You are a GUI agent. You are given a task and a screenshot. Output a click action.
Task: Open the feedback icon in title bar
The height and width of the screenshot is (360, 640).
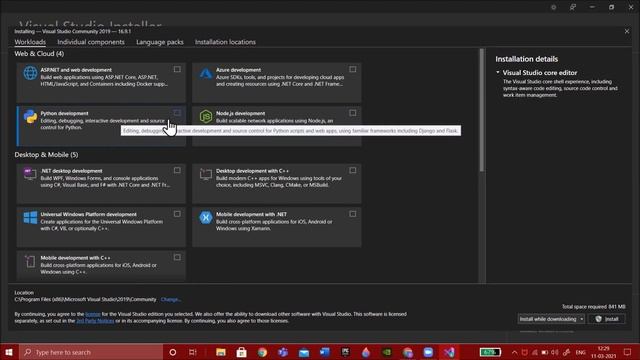(573, 7)
